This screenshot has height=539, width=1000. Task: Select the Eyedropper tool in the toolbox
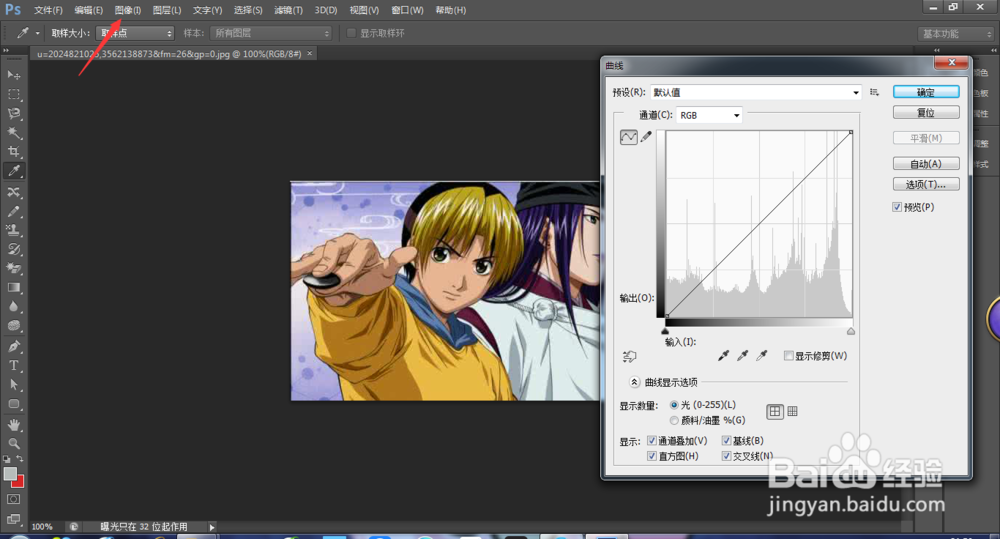coord(13,171)
